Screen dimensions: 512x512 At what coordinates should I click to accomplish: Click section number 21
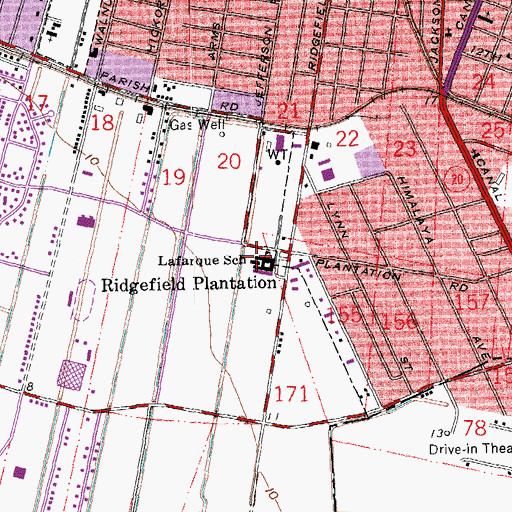pos(287,111)
